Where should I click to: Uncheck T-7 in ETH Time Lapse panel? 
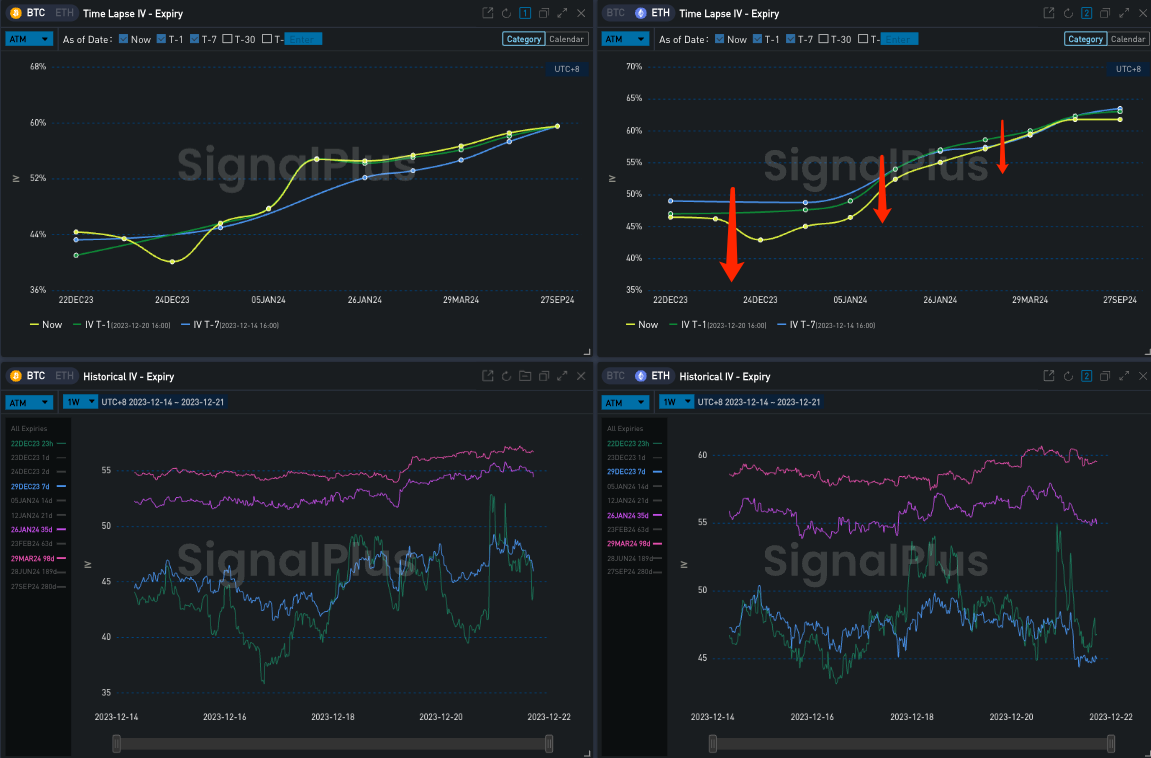pos(791,39)
